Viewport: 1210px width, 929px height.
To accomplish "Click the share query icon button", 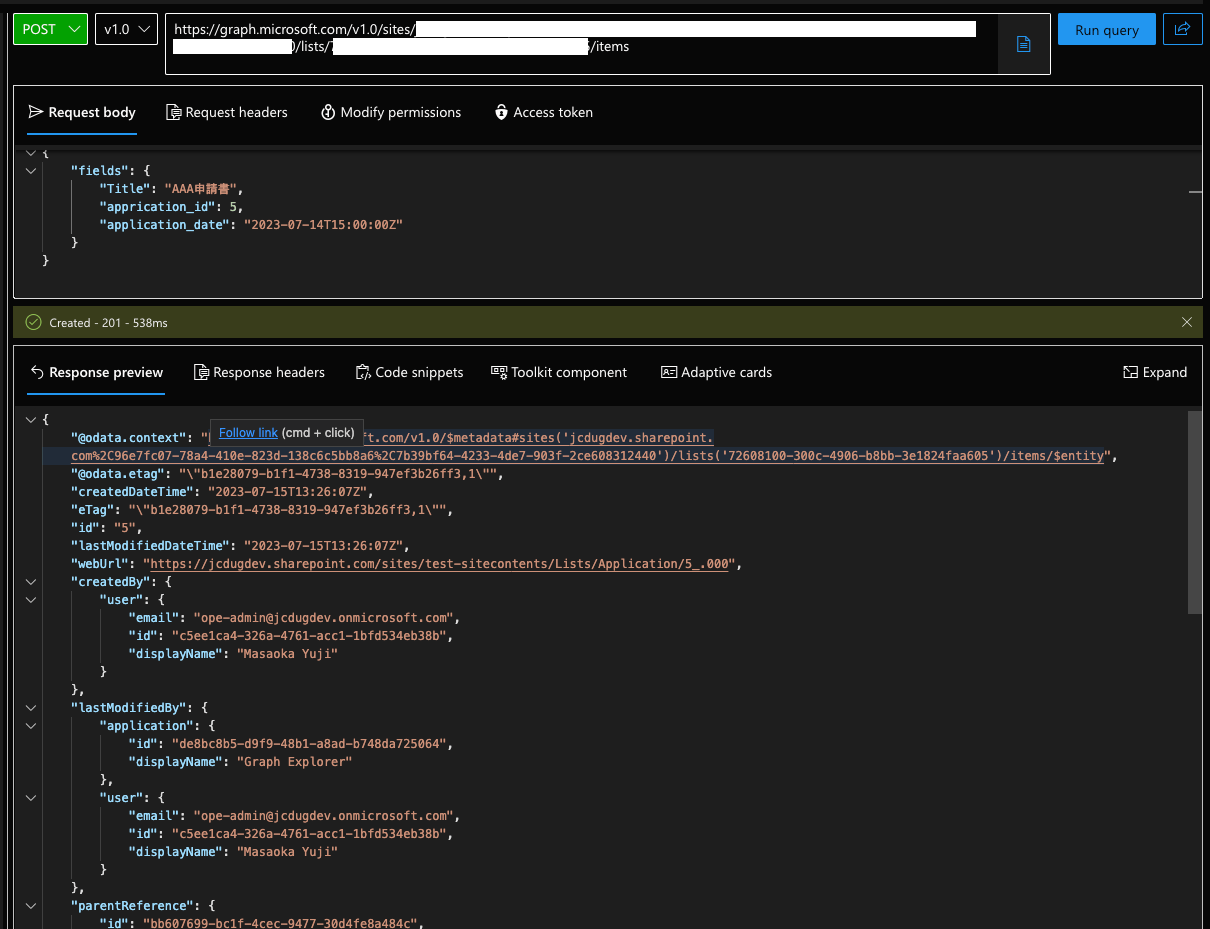I will pos(1183,29).
